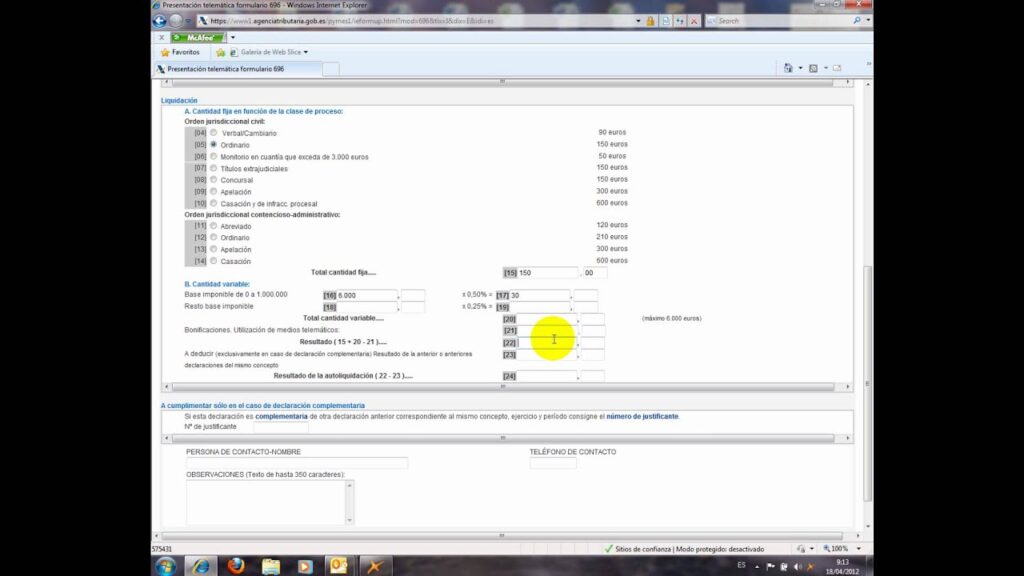Viewport: 1024px width, 576px height.
Task: Click the stop loading X icon
Action: click(694, 21)
